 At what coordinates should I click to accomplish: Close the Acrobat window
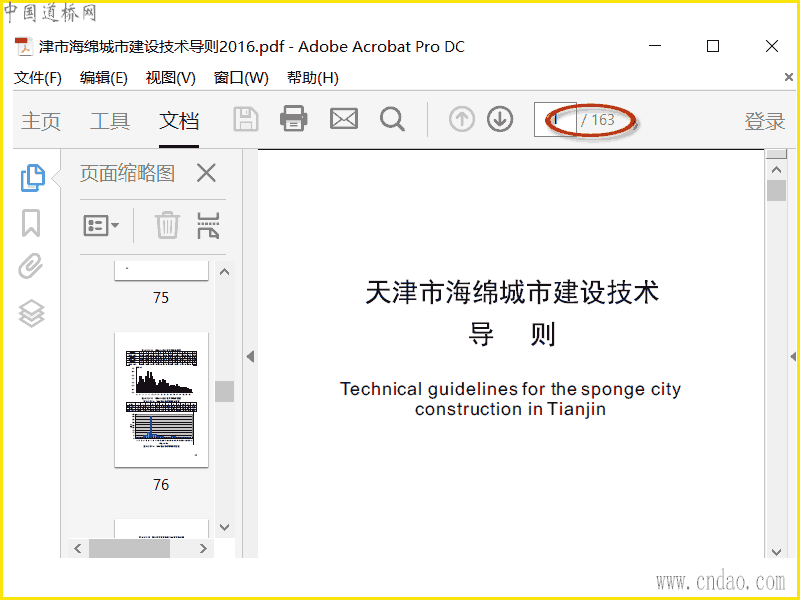click(771, 46)
